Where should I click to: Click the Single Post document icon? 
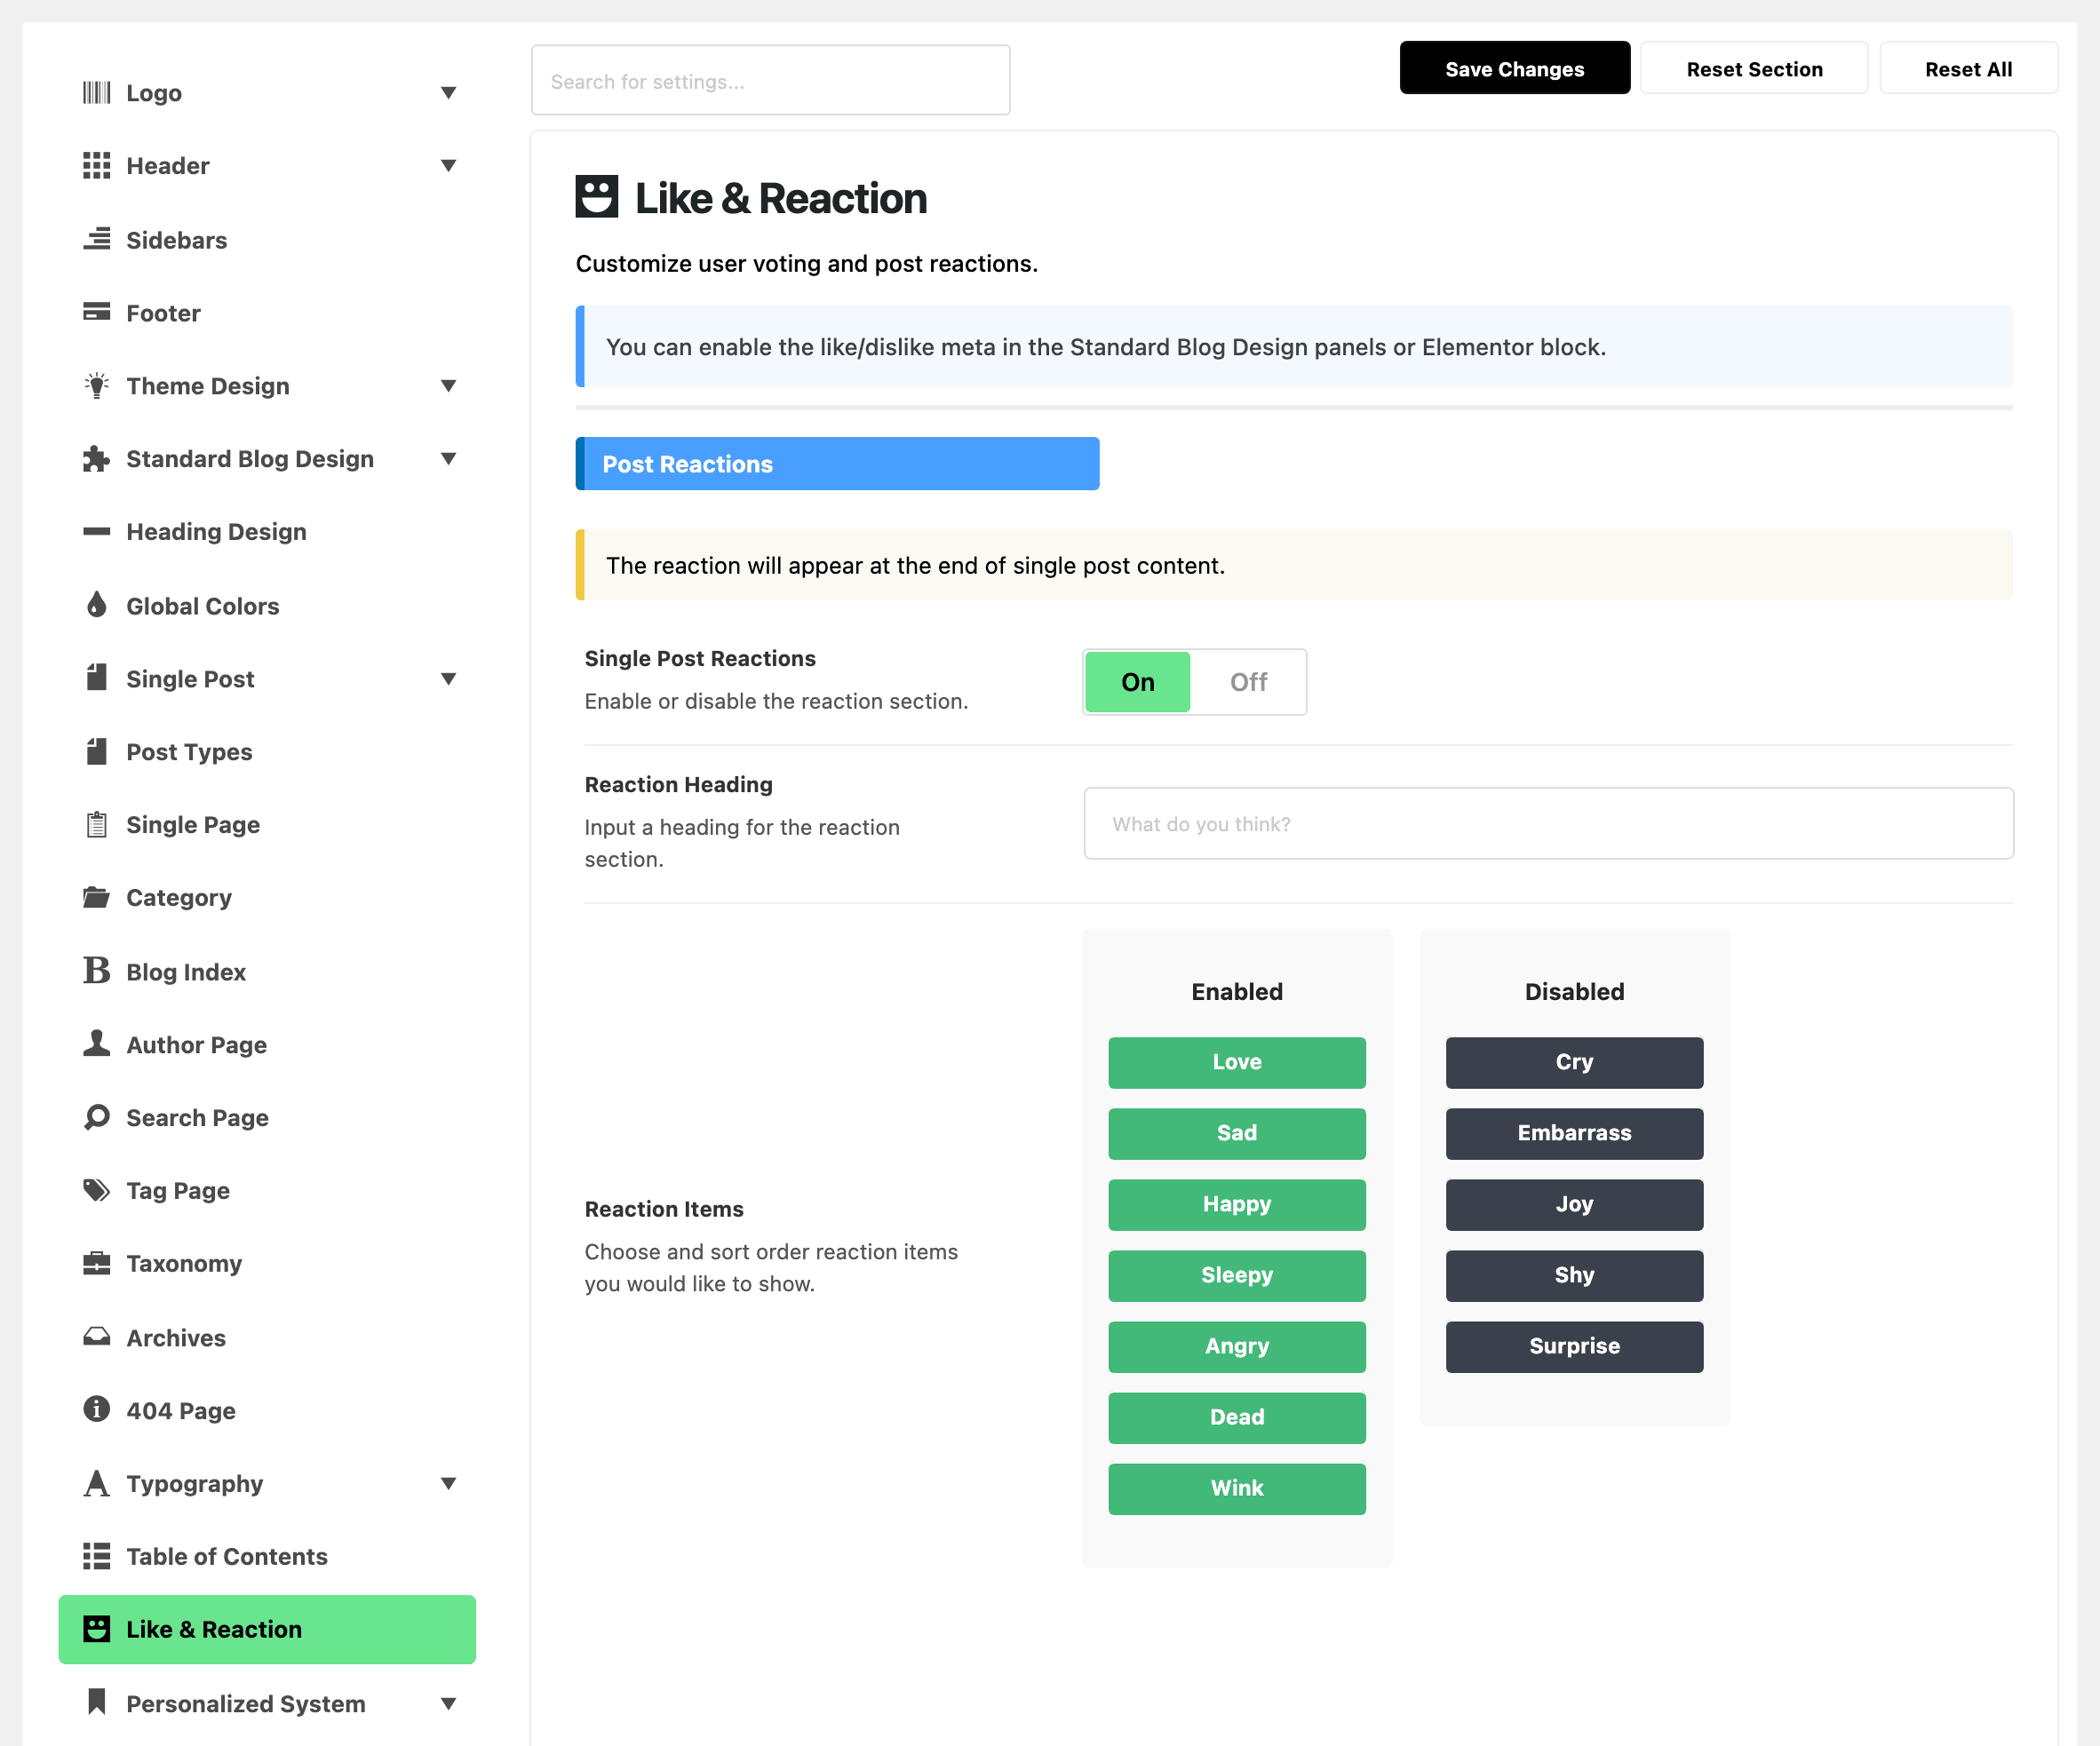tap(96, 677)
